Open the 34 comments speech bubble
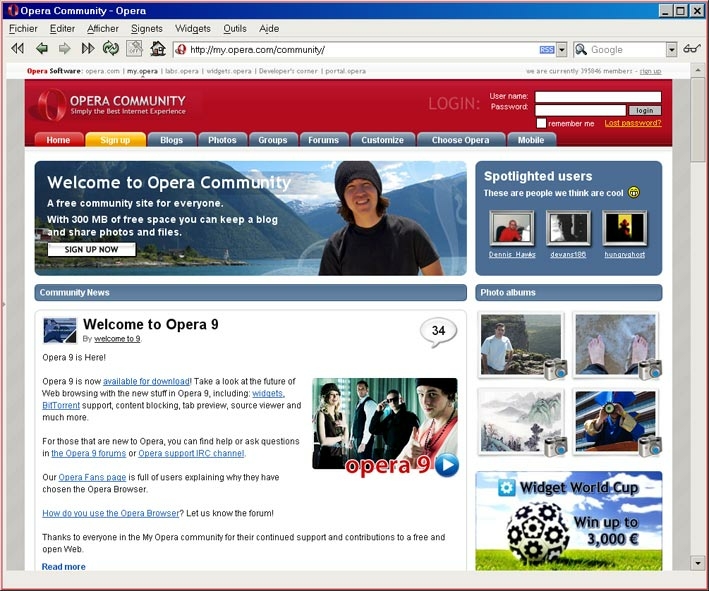This screenshot has height=591, width=709. coord(438,332)
